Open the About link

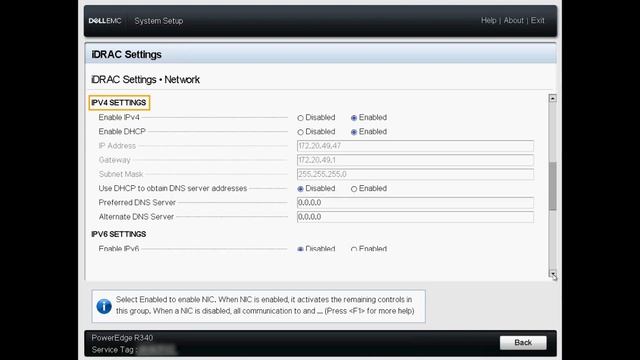(x=513, y=20)
